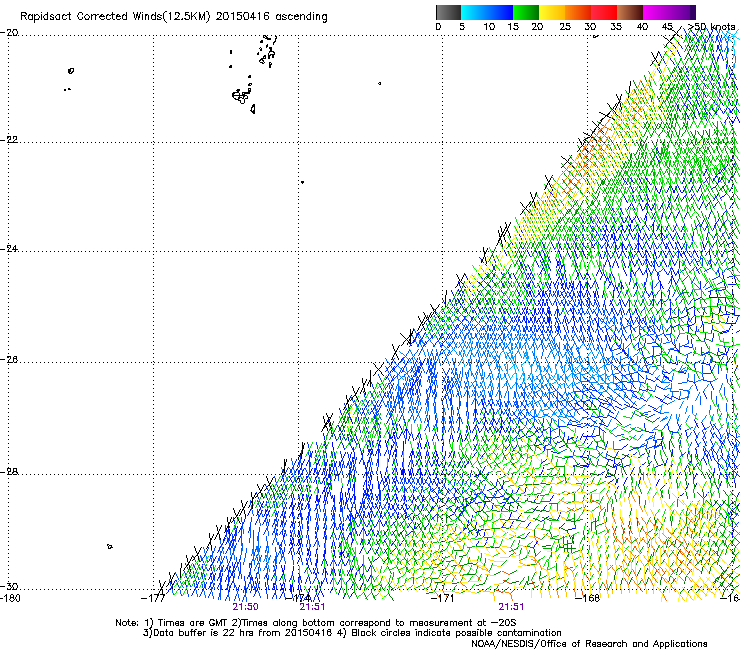Click the 'NOAA/NESDIS/Office of Research and Applications' credit
Image resolution: width=740 pixels, height=650 pixels.
[x=589, y=644]
